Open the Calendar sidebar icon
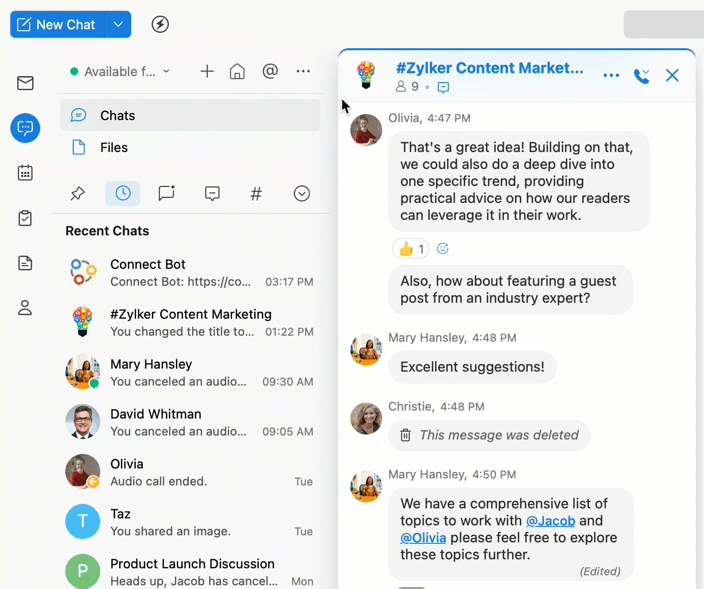 point(25,173)
